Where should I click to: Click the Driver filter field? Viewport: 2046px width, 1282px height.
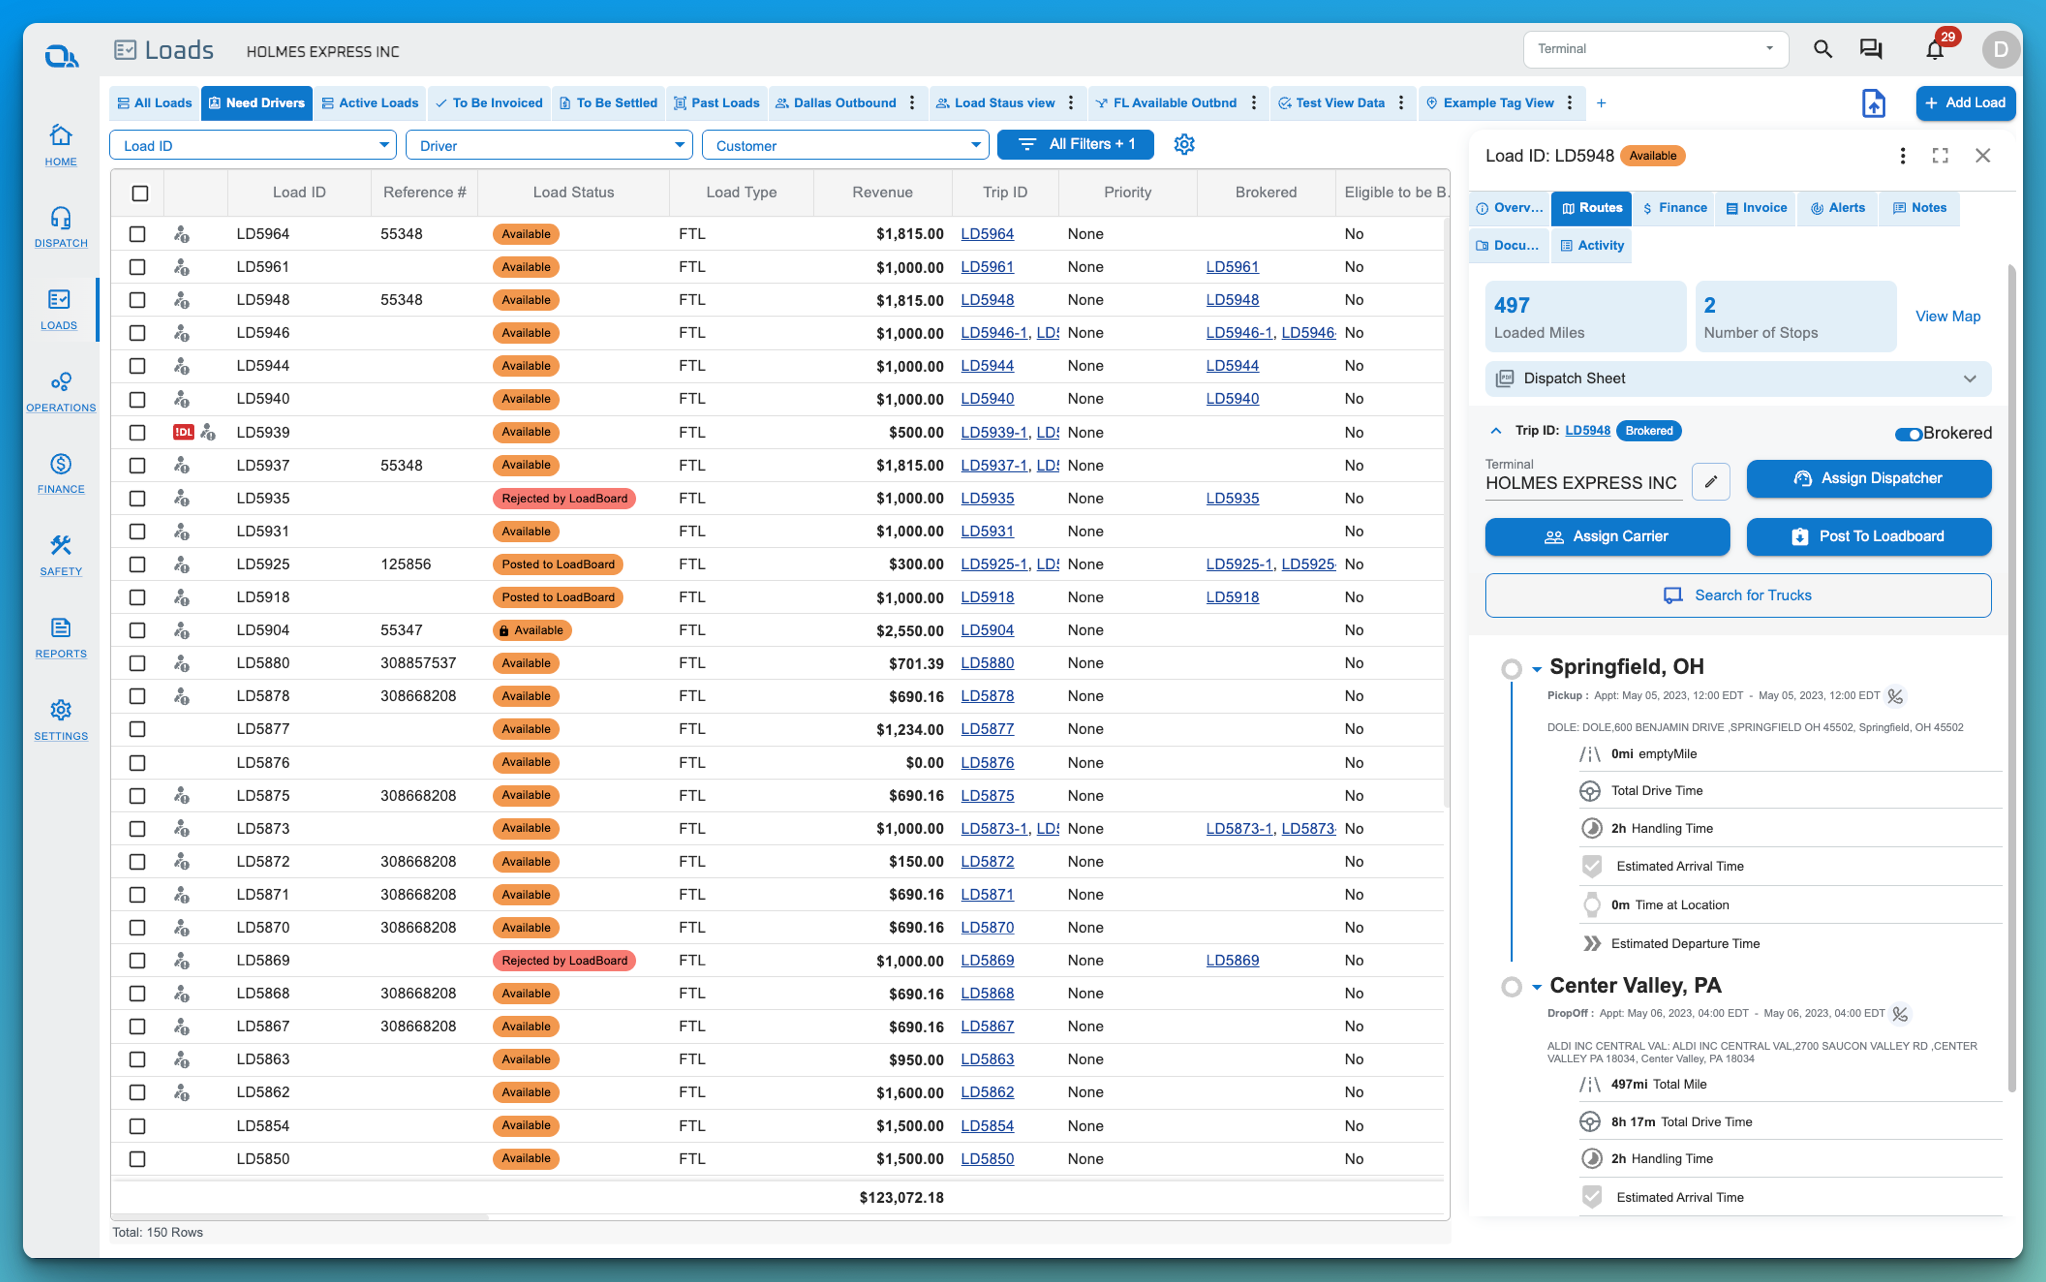pyautogui.click(x=548, y=146)
